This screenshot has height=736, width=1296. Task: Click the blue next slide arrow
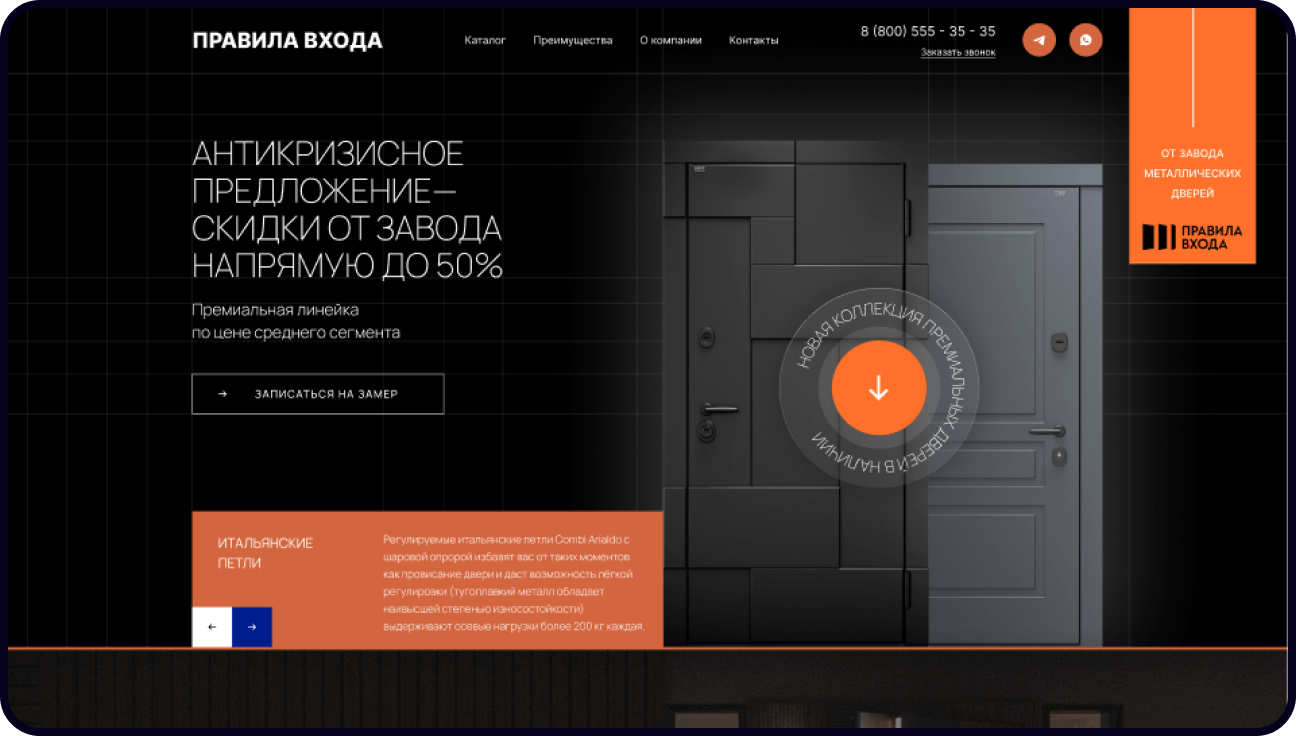tap(252, 627)
